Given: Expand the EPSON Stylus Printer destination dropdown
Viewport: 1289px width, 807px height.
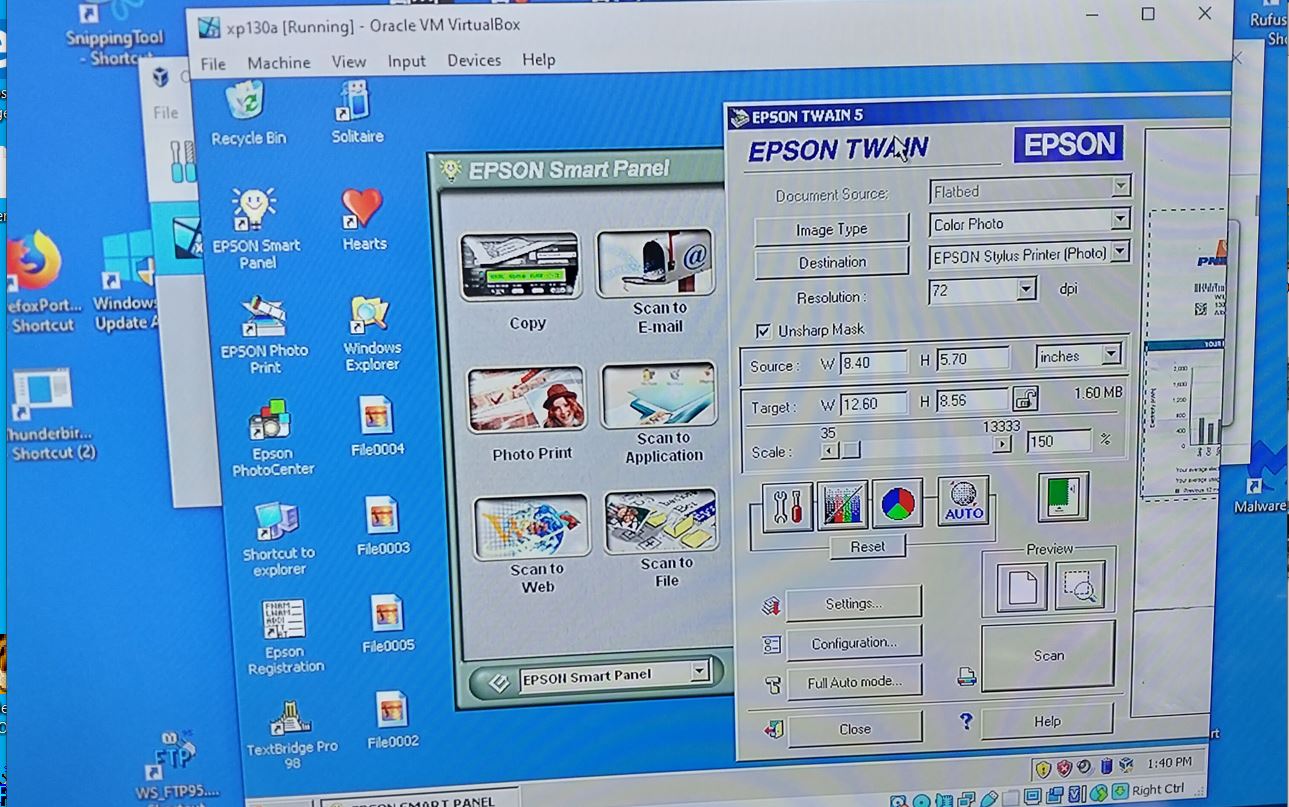Looking at the screenshot, I should tap(1120, 251).
